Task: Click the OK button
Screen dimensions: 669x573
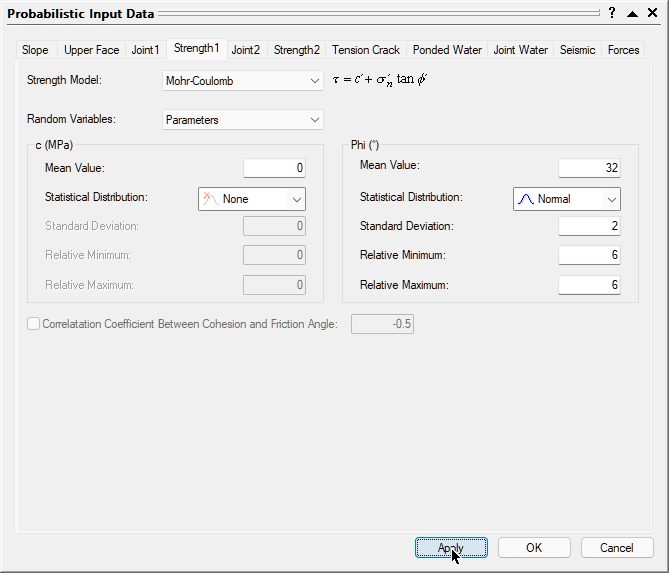Action: click(534, 547)
